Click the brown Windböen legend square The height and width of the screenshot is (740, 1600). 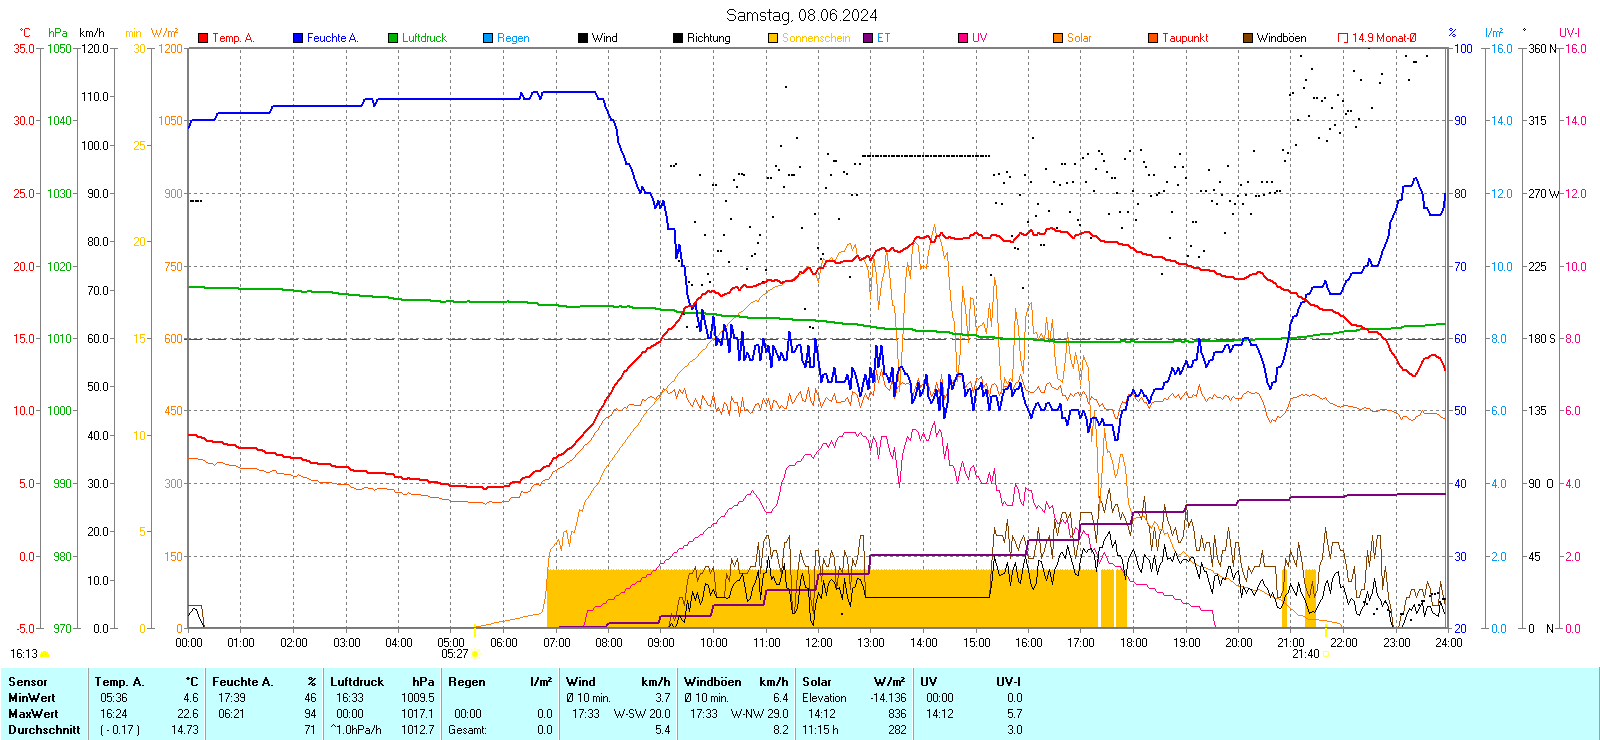1248,38
